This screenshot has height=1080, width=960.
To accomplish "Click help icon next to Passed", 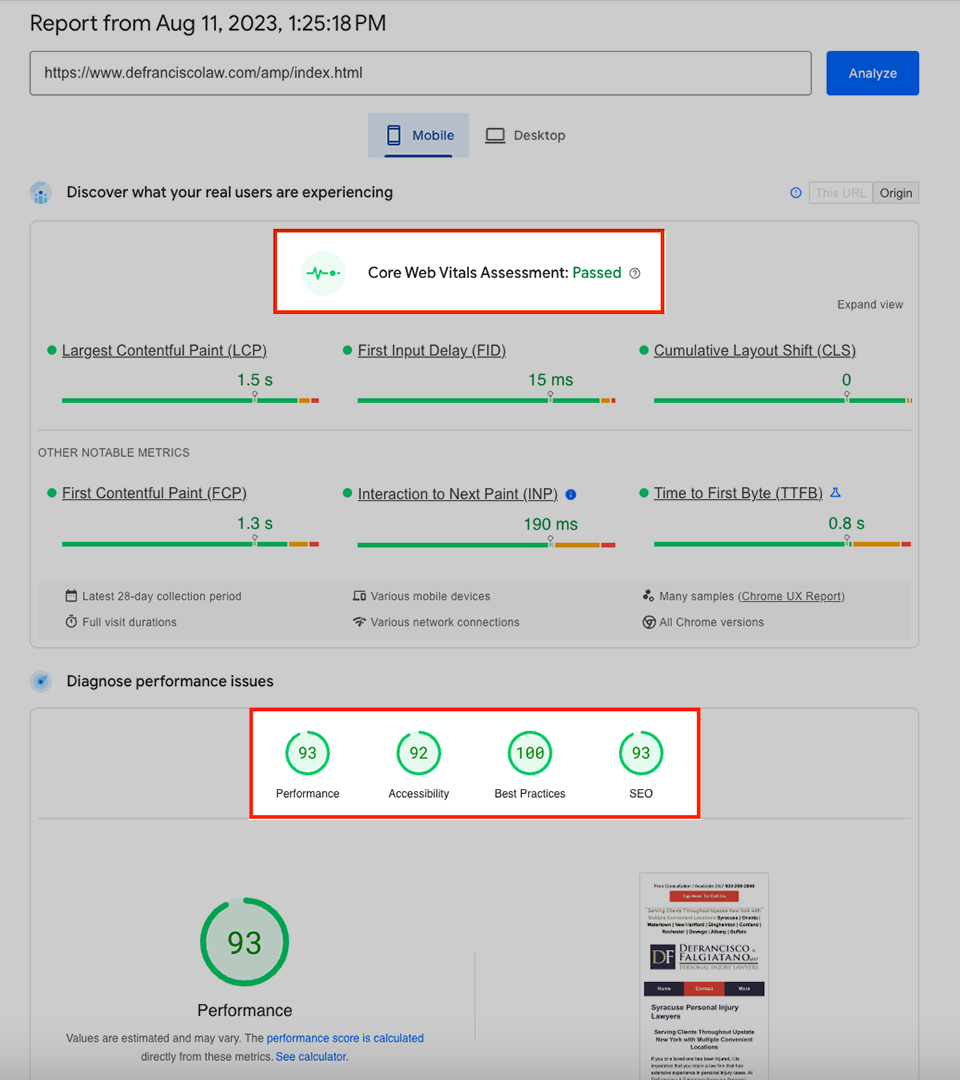I will pyautogui.click(x=635, y=273).
